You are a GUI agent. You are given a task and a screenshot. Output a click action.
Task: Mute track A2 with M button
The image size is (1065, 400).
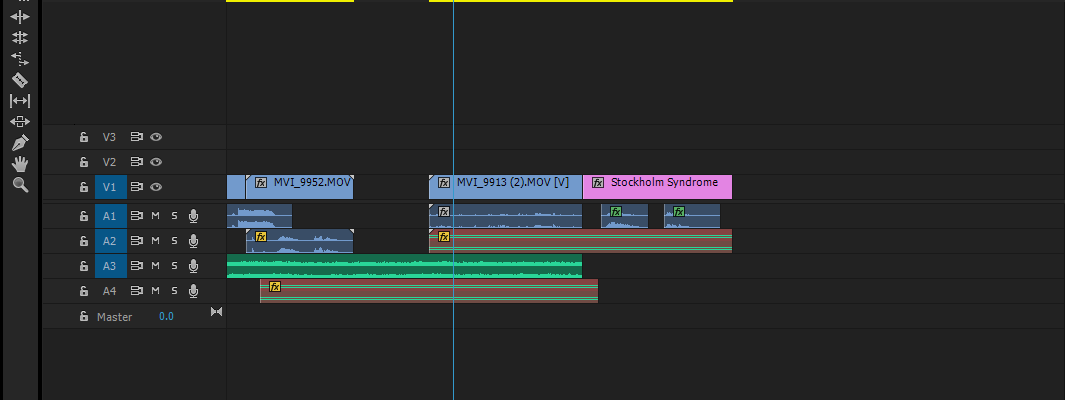tap(156, 241)
